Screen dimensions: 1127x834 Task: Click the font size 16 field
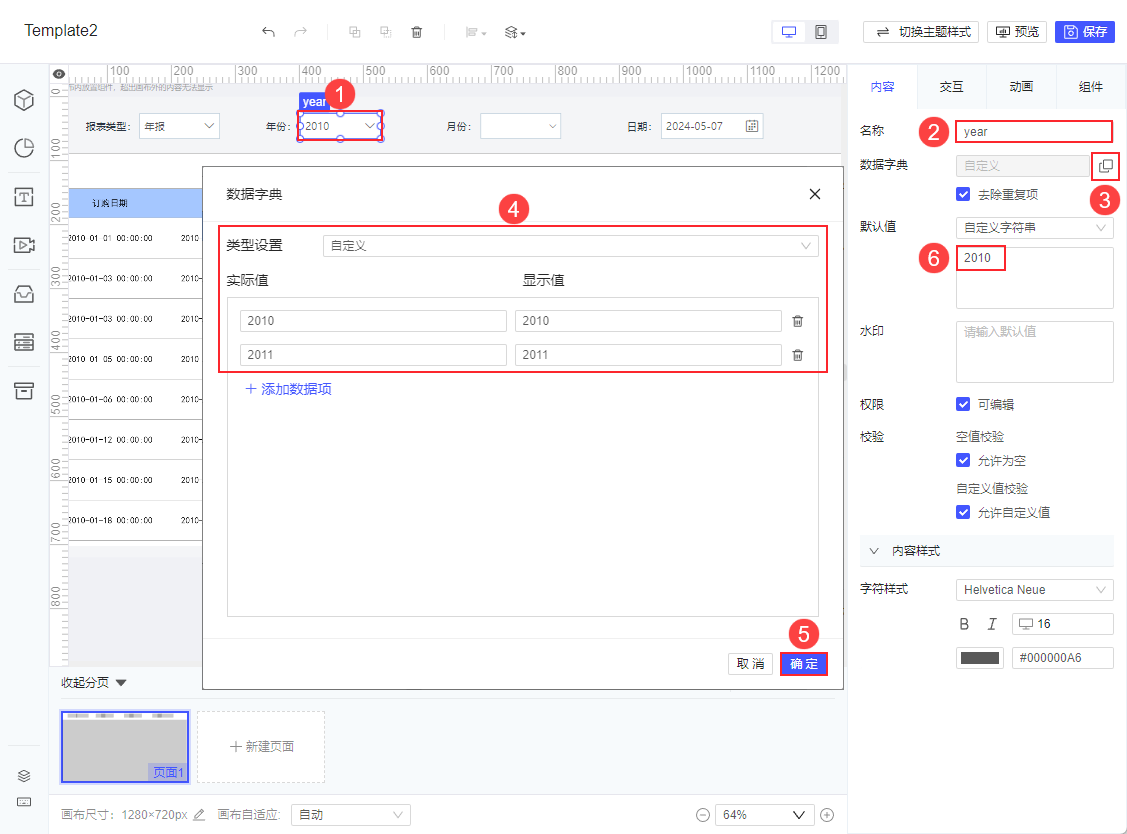pos(1062,624)
